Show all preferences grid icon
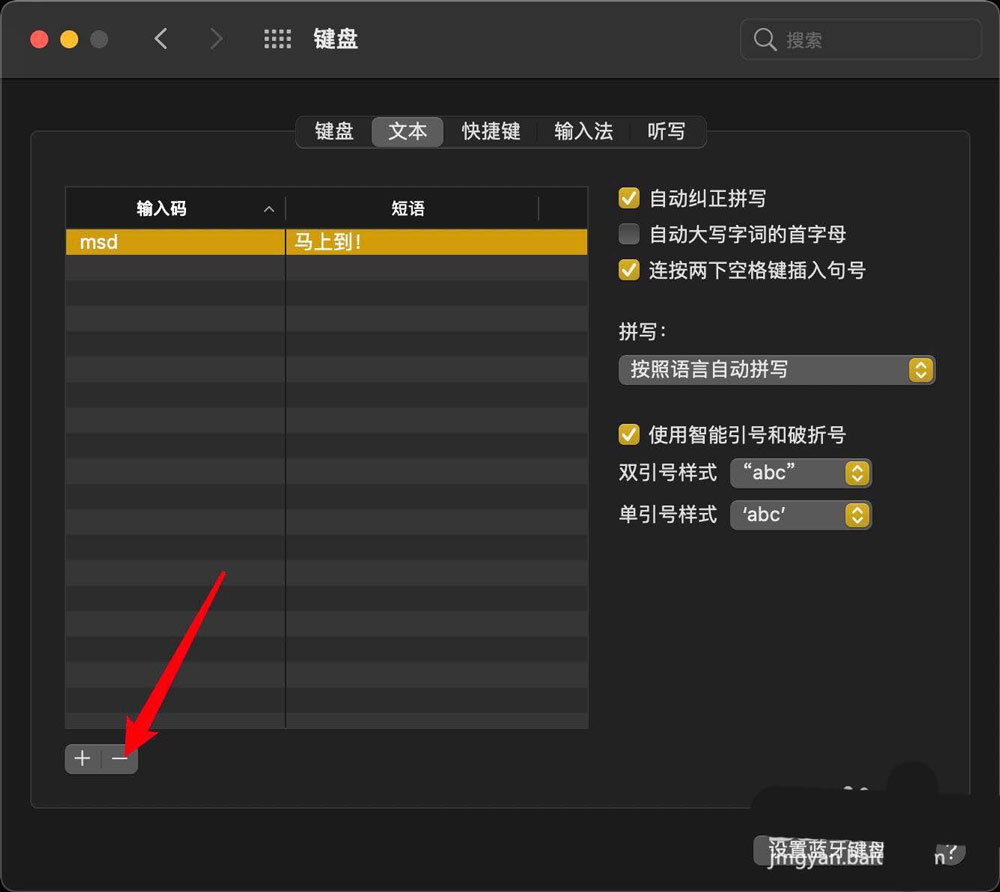The image size is (1000, 892). coord(277,39)
